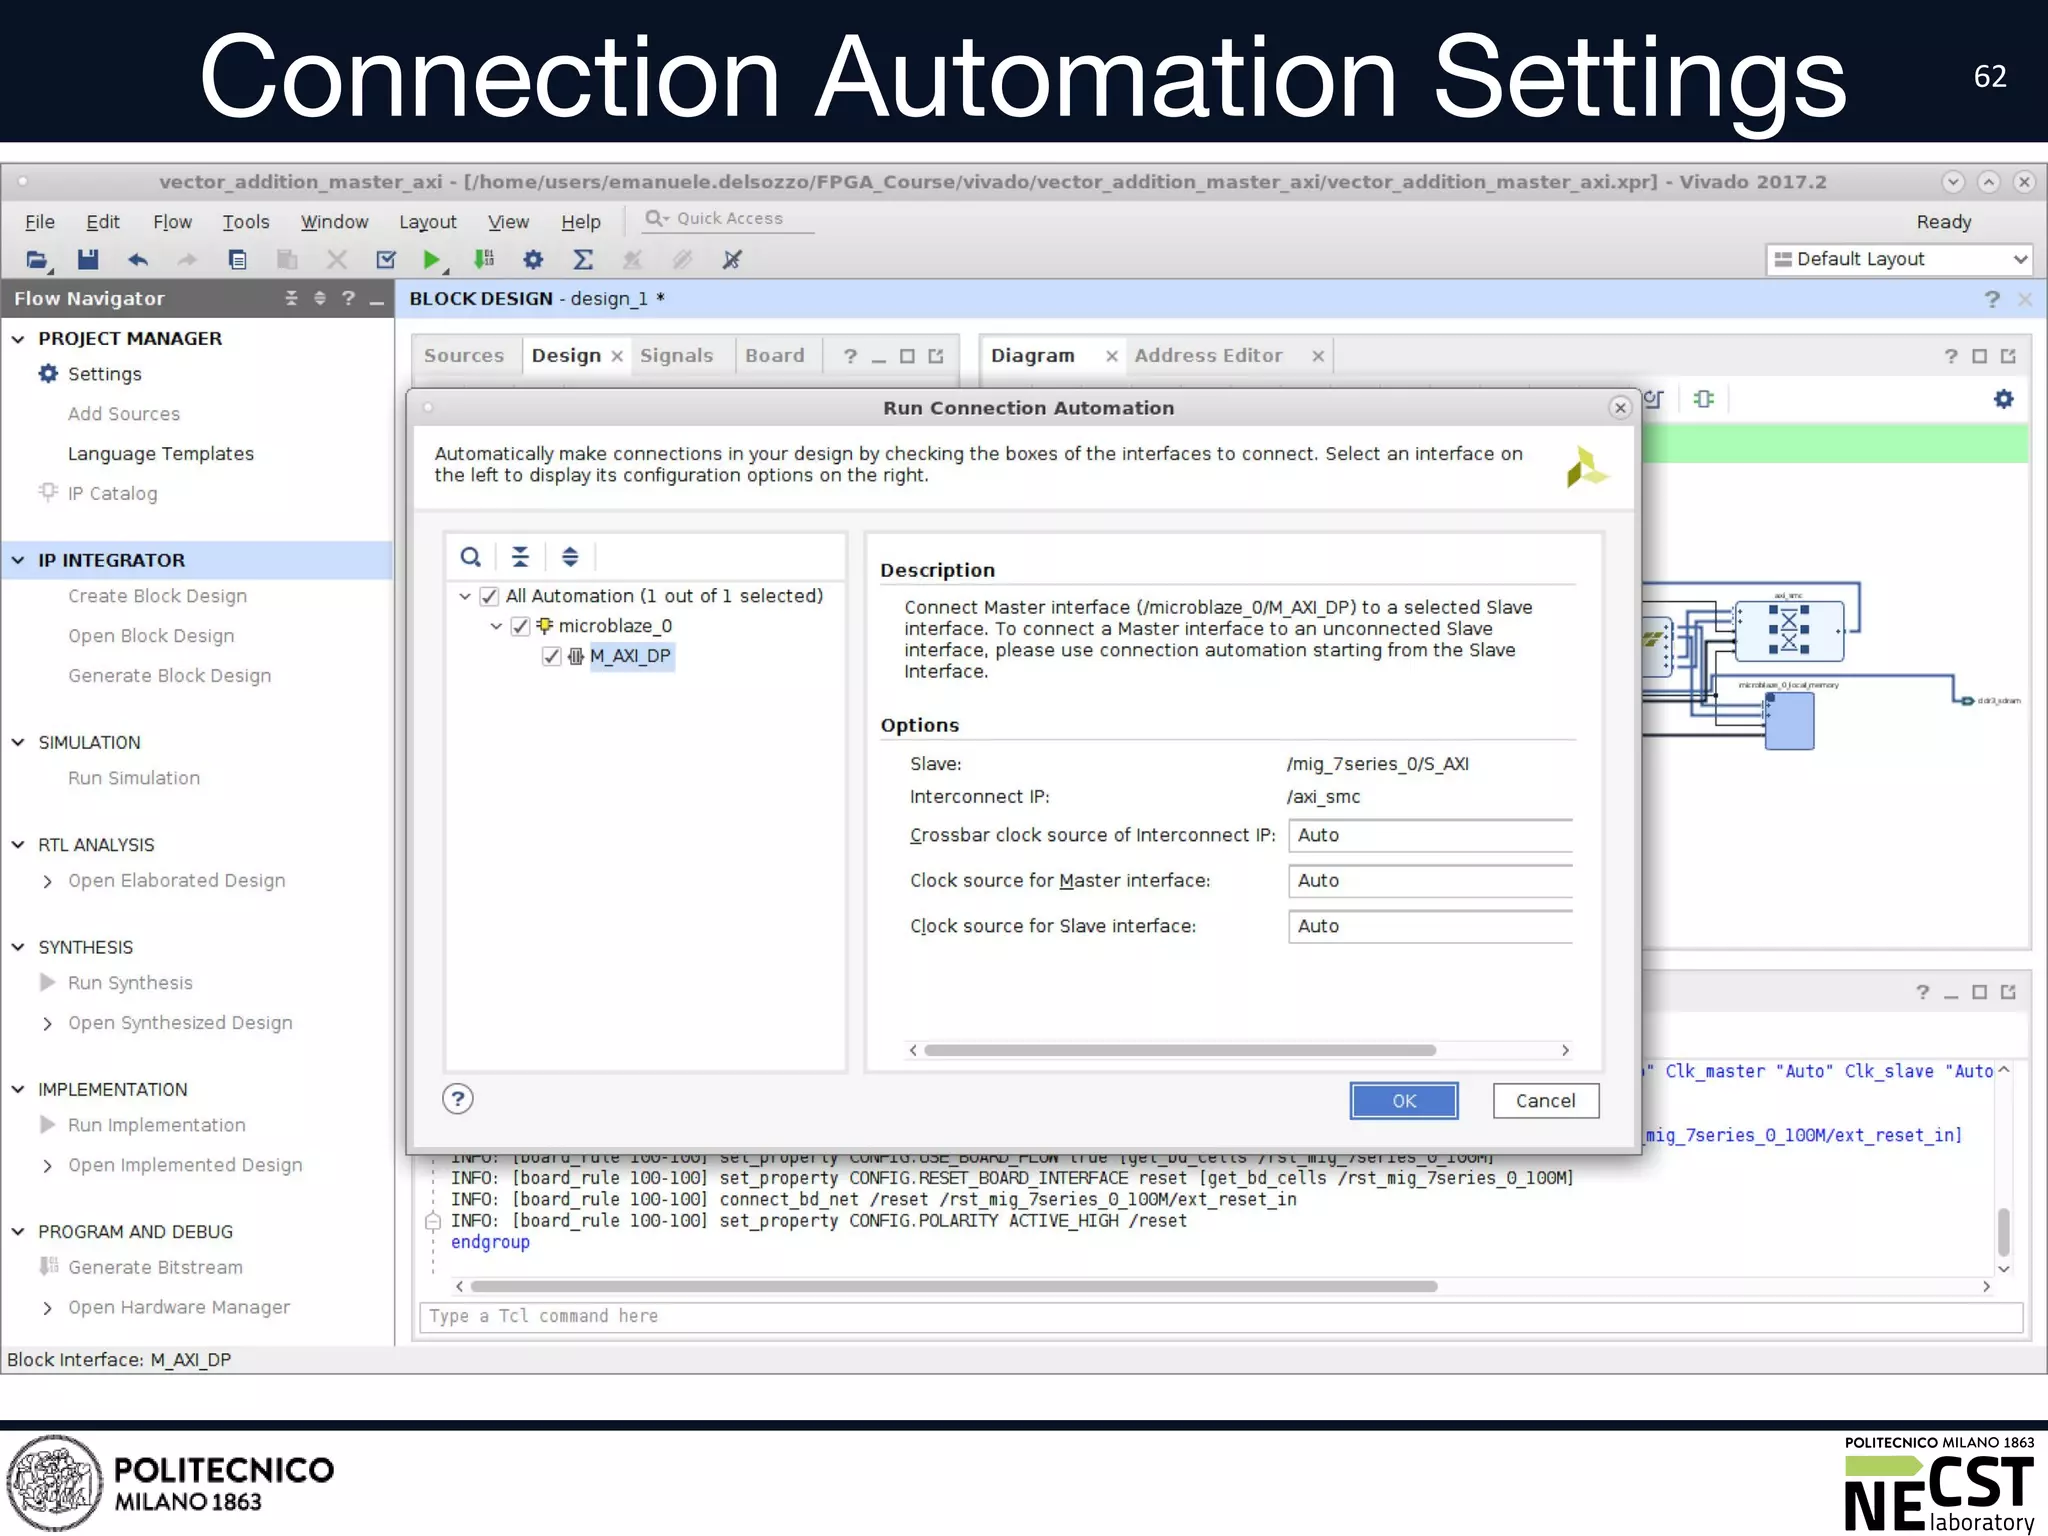This screenshot has width=2048, height=1536.
Task: Click the Flow Navigator help question mark
Action: point(348,298)
